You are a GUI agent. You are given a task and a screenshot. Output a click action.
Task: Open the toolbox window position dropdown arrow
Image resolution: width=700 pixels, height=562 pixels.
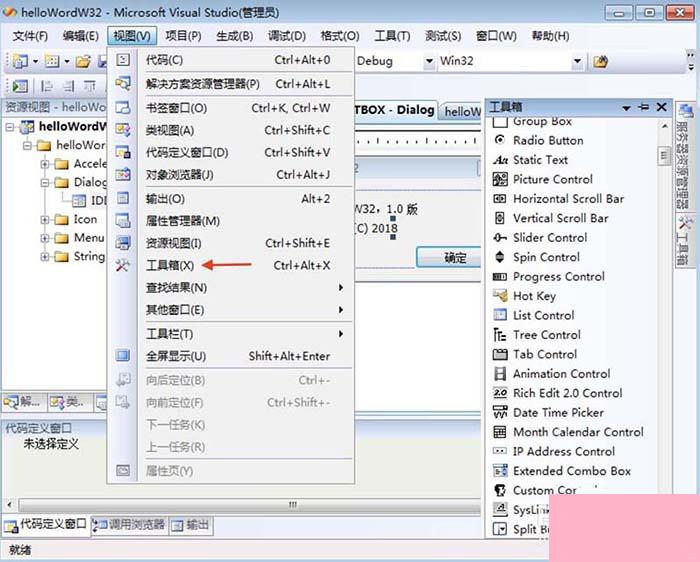[626, 108]
